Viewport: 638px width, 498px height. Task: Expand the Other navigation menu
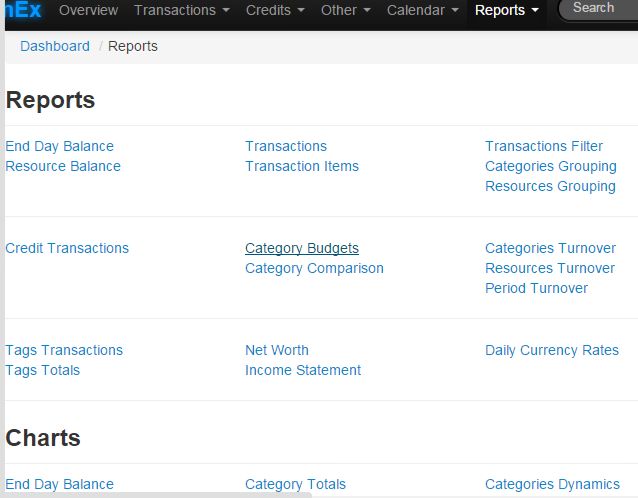346,10
